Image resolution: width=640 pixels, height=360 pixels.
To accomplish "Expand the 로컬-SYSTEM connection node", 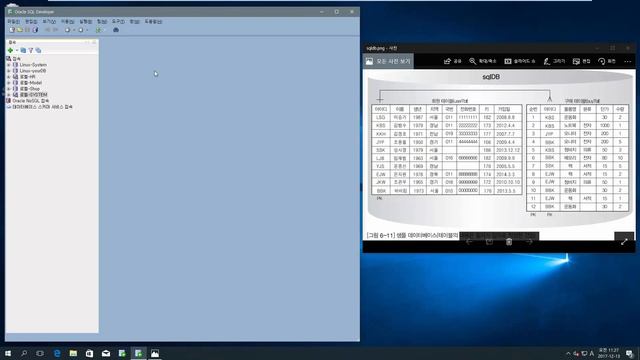I will [9, 95].
